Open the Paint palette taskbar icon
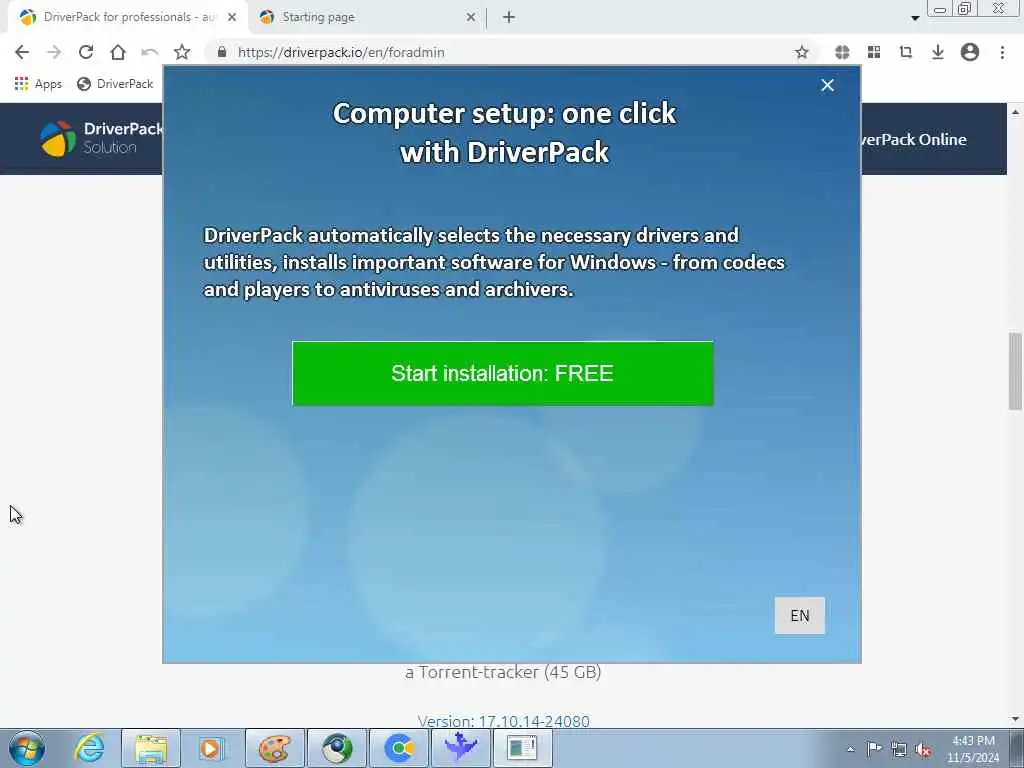This screenshot has height=768, width=1024. 274,748
